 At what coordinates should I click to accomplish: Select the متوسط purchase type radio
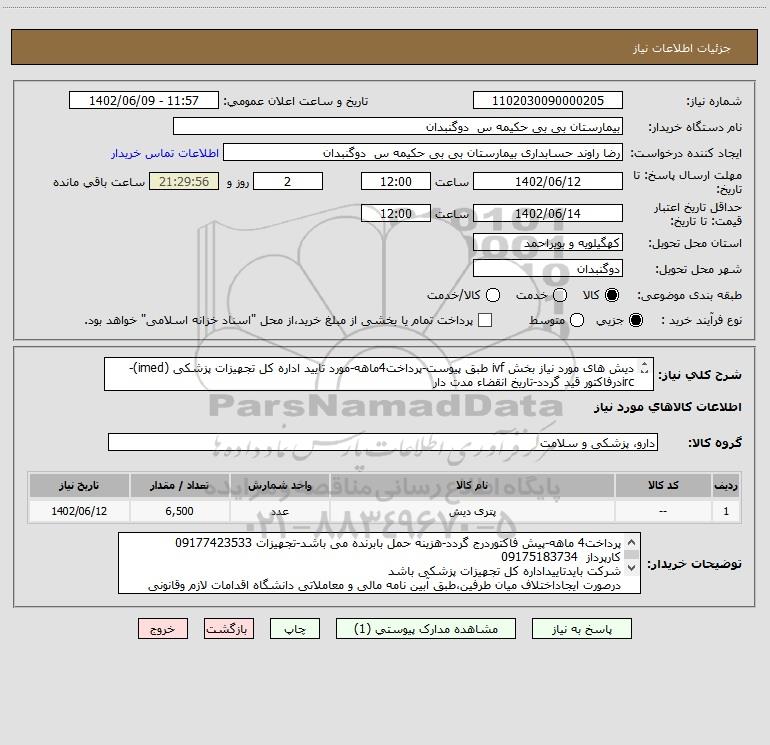point(577,321)
